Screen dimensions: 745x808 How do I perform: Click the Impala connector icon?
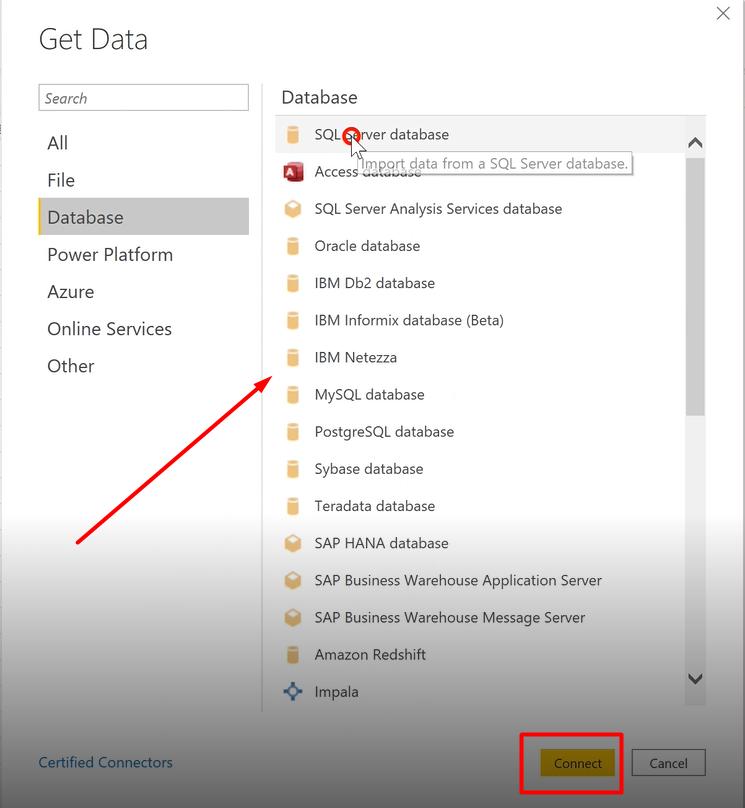point(295,691)
